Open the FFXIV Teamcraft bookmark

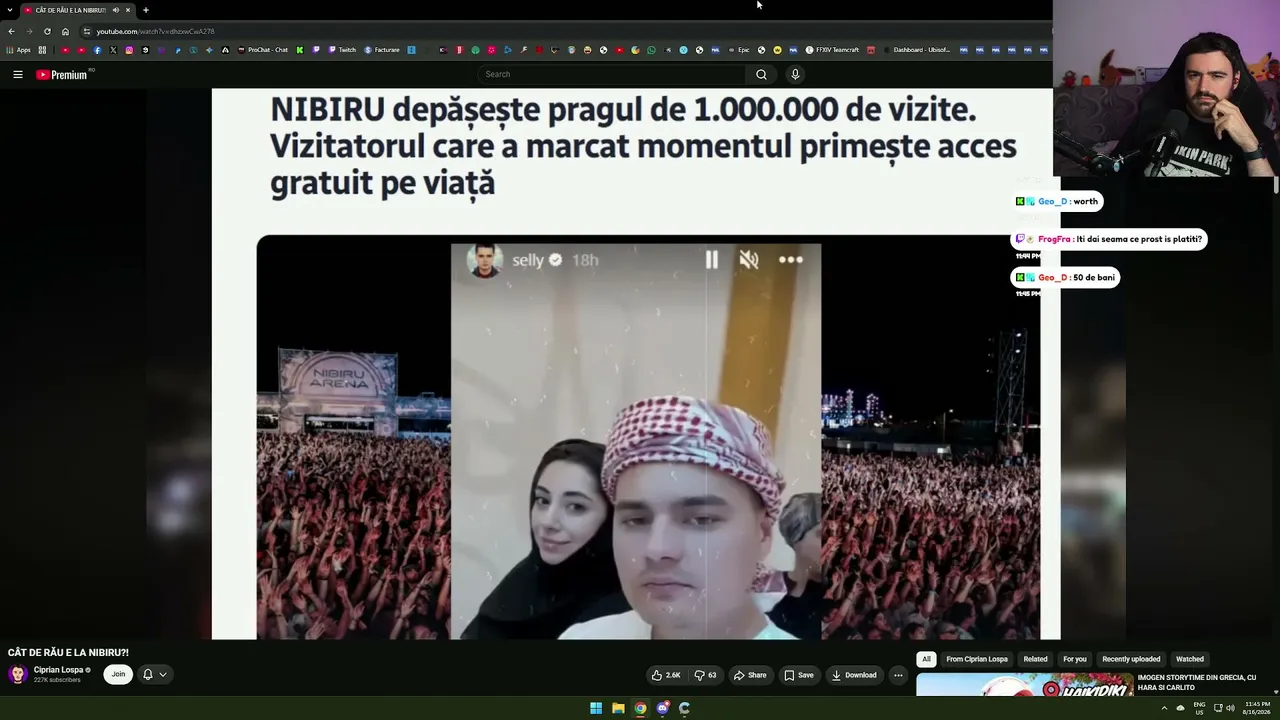(832, 50)
